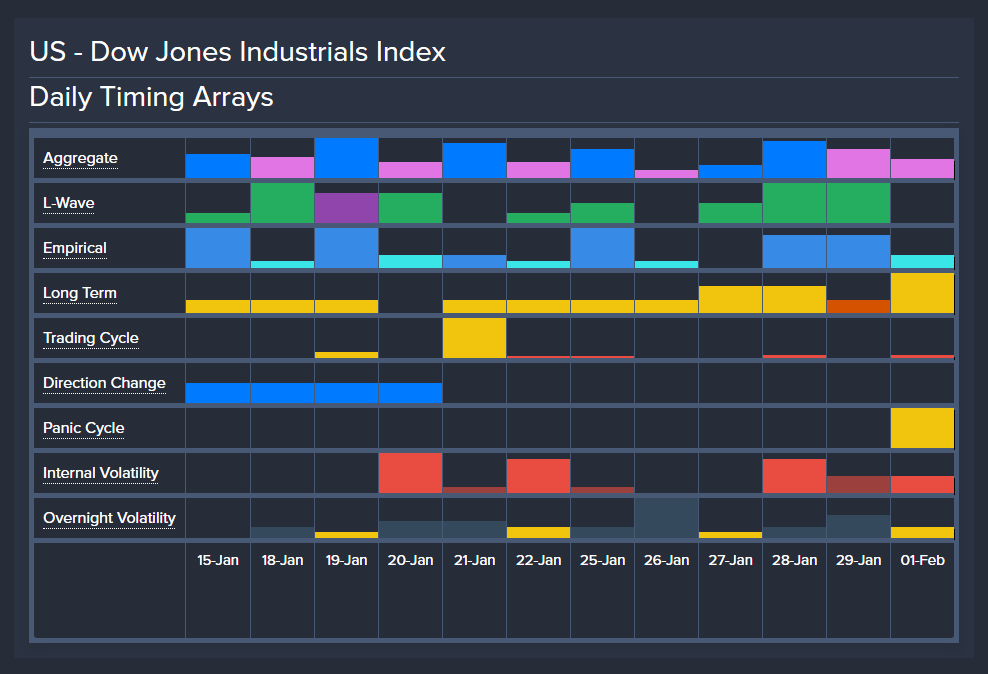Click the Empirical row label
Viewport: 988px width, 674px height.
[75, 248]
